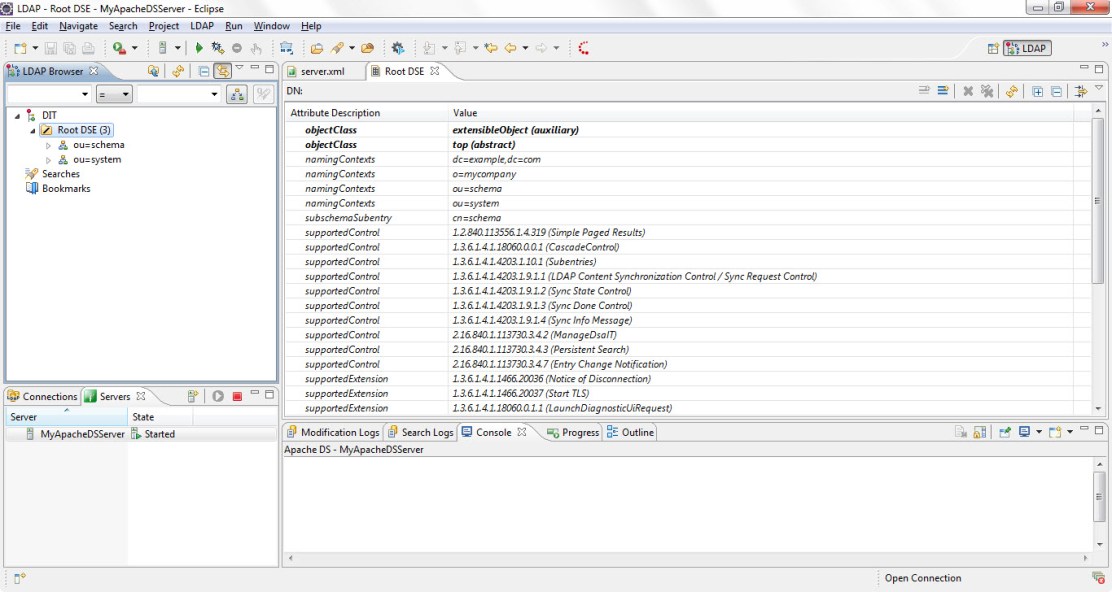The image size is (1112, 592).
Task: Toggle the LDAP perspective button
Action: [1028, 48]
